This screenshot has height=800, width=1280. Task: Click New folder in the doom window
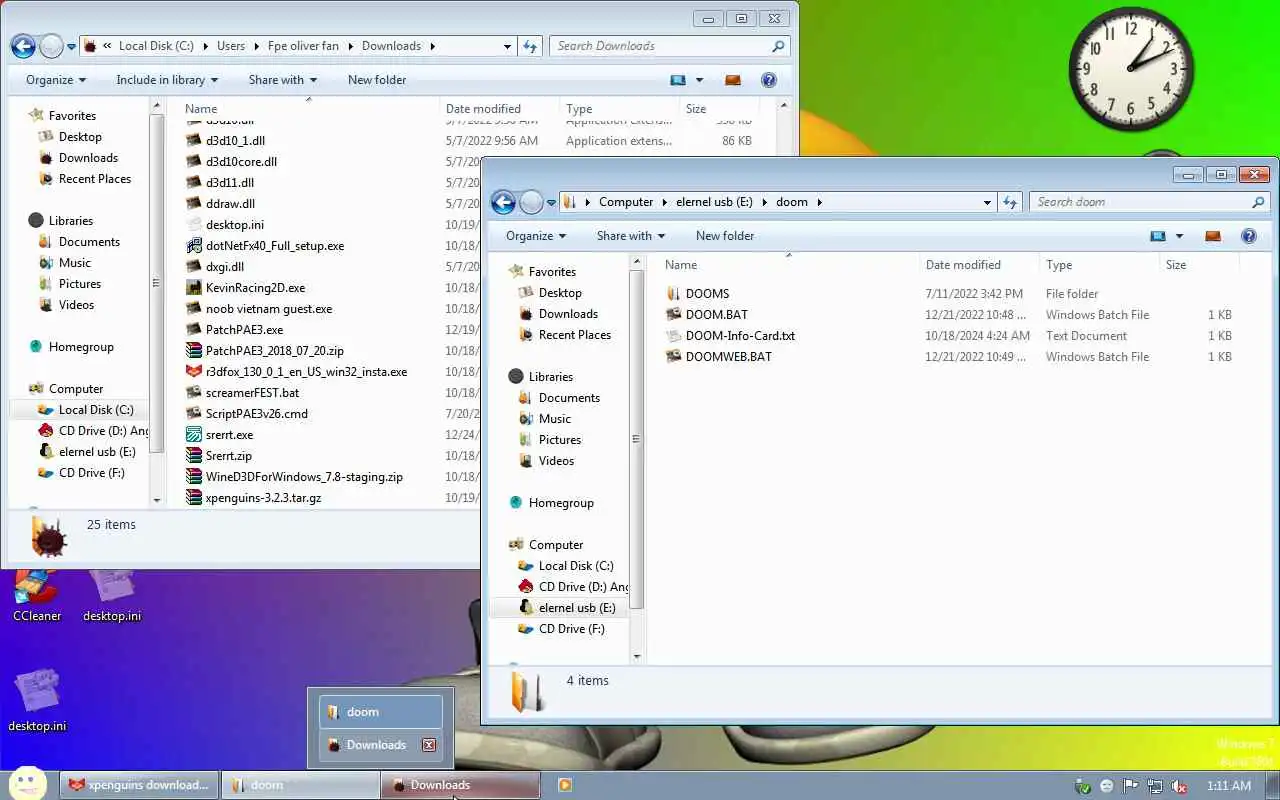[725, 236]
